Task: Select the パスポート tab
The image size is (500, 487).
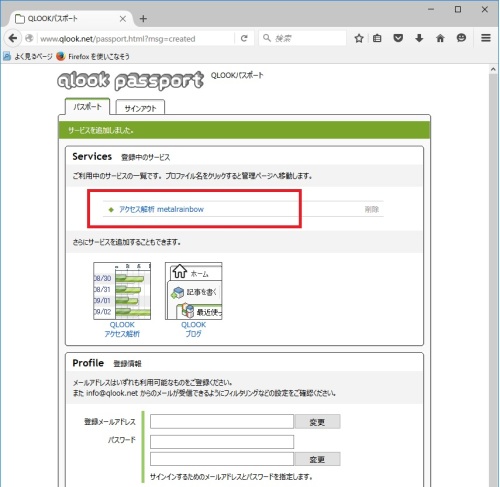Action: pyautogui.click(x=87, y=107)
